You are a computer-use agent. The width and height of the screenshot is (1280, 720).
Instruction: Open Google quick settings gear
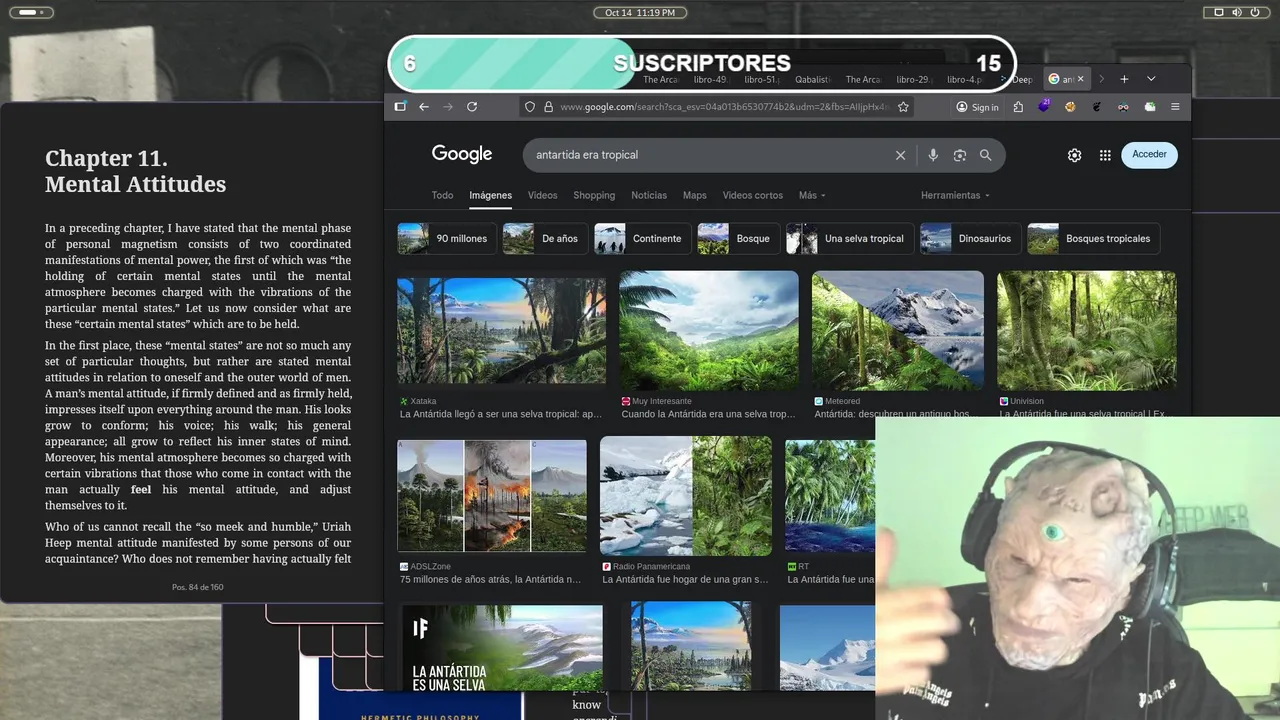click(x=1074, y=155)
